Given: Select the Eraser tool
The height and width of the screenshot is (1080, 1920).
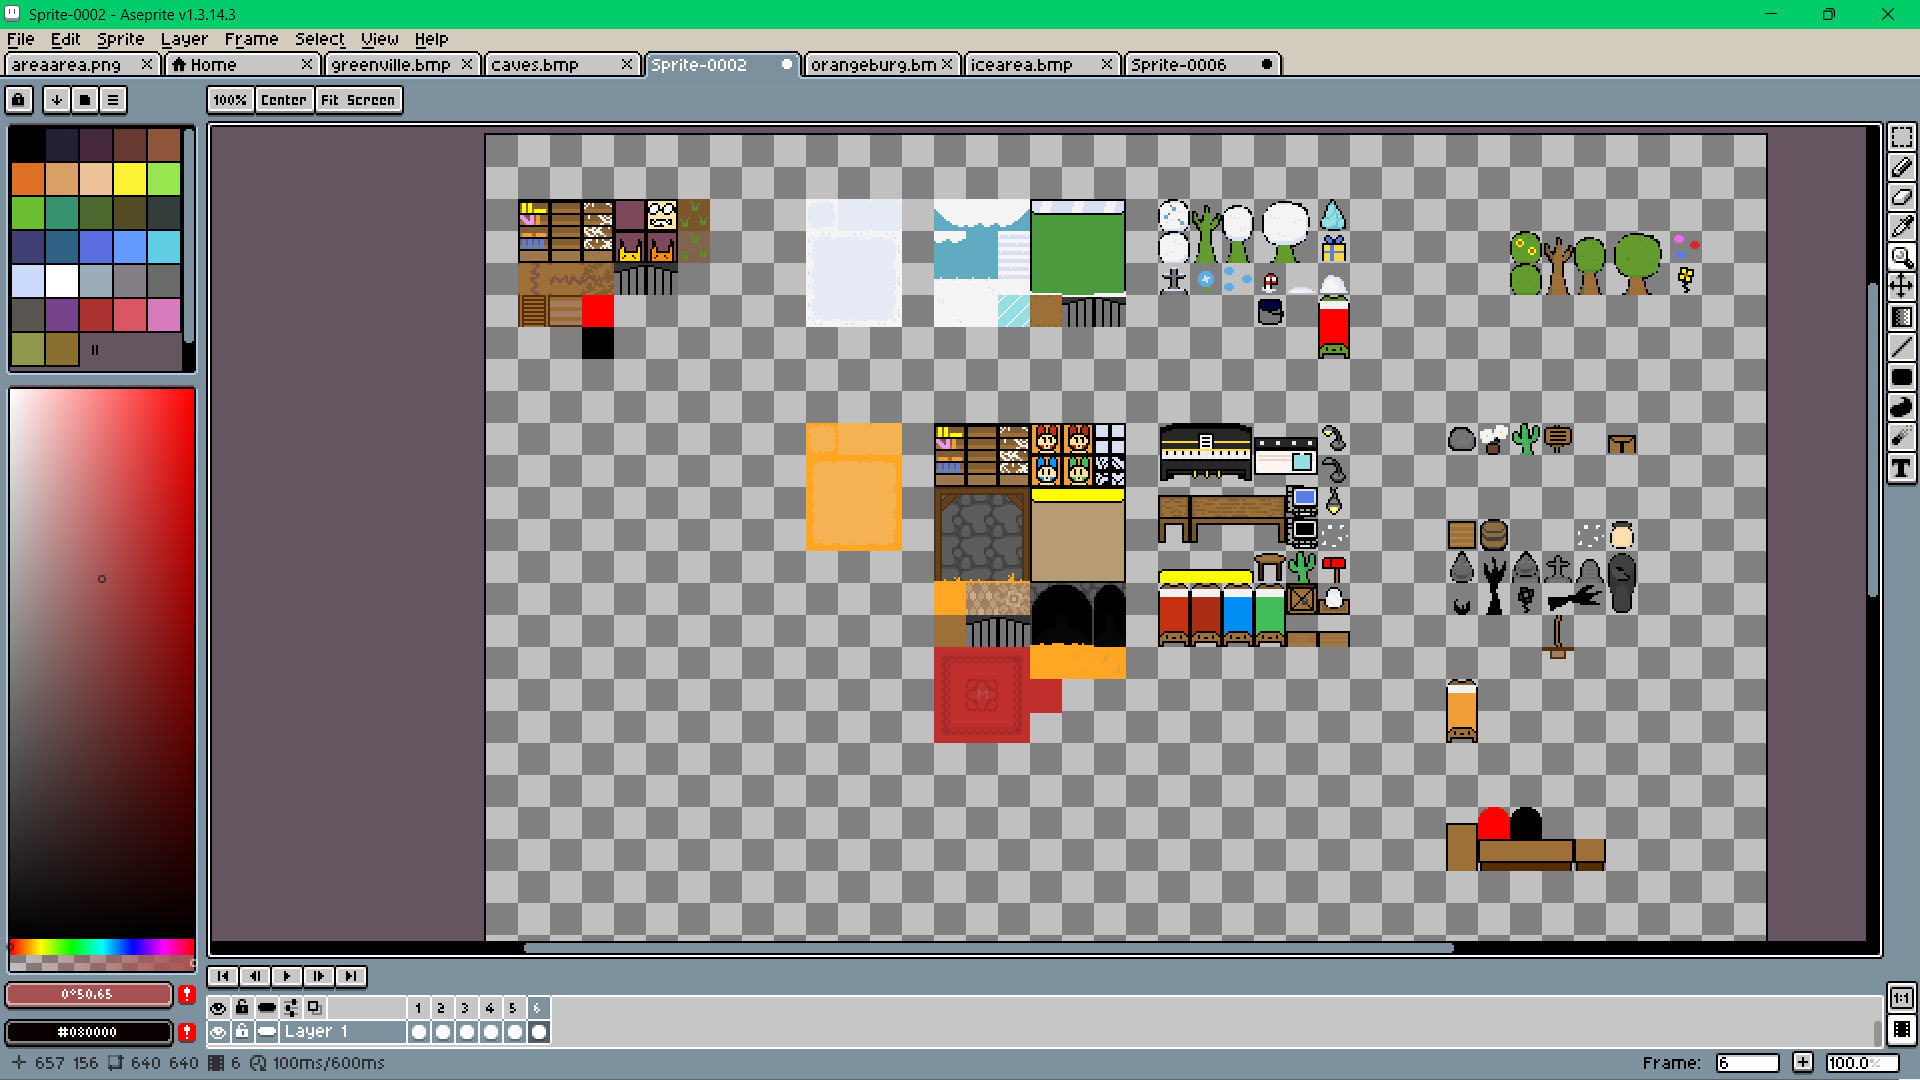Looking at the screenshot, I should pos(1901,198).
